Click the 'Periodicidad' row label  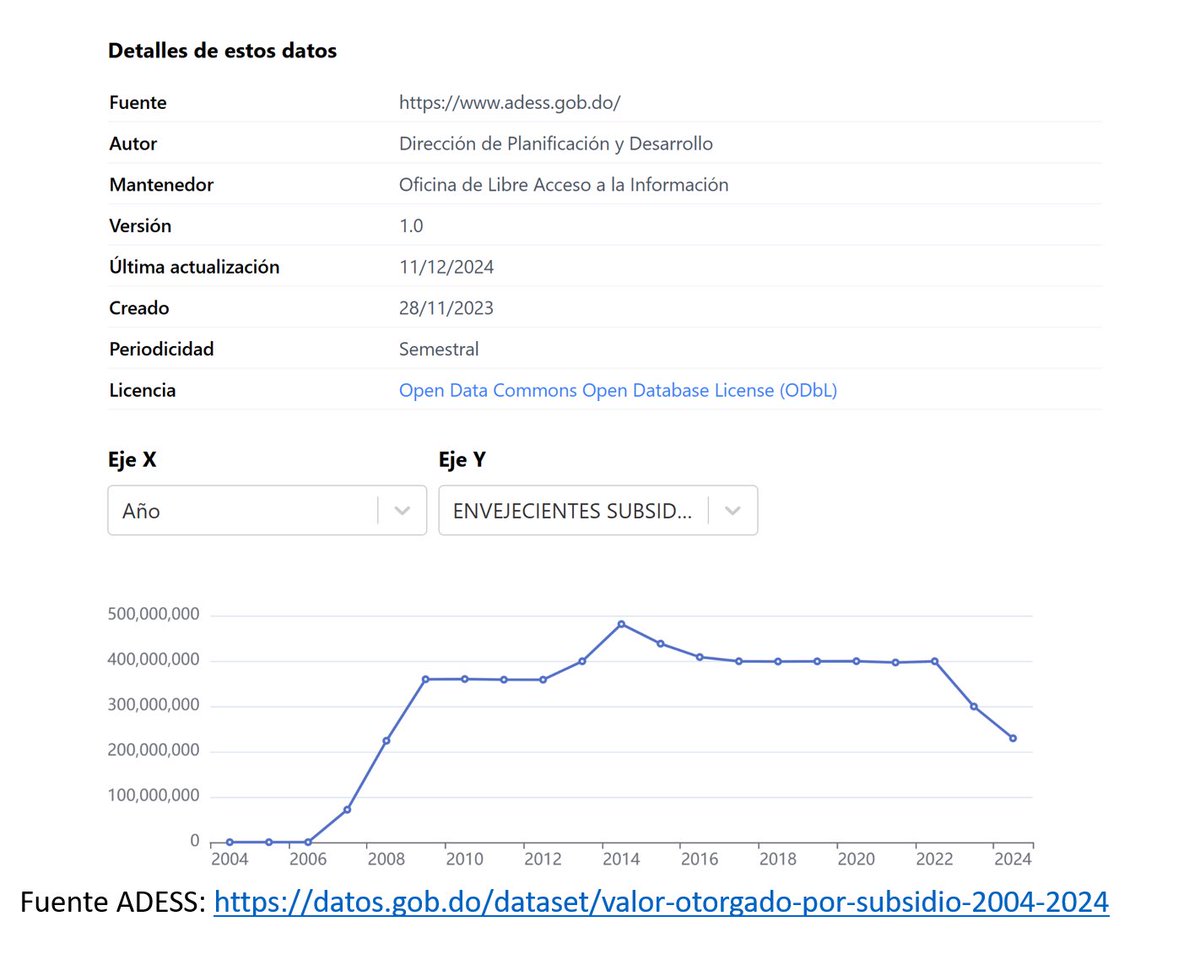161,349
